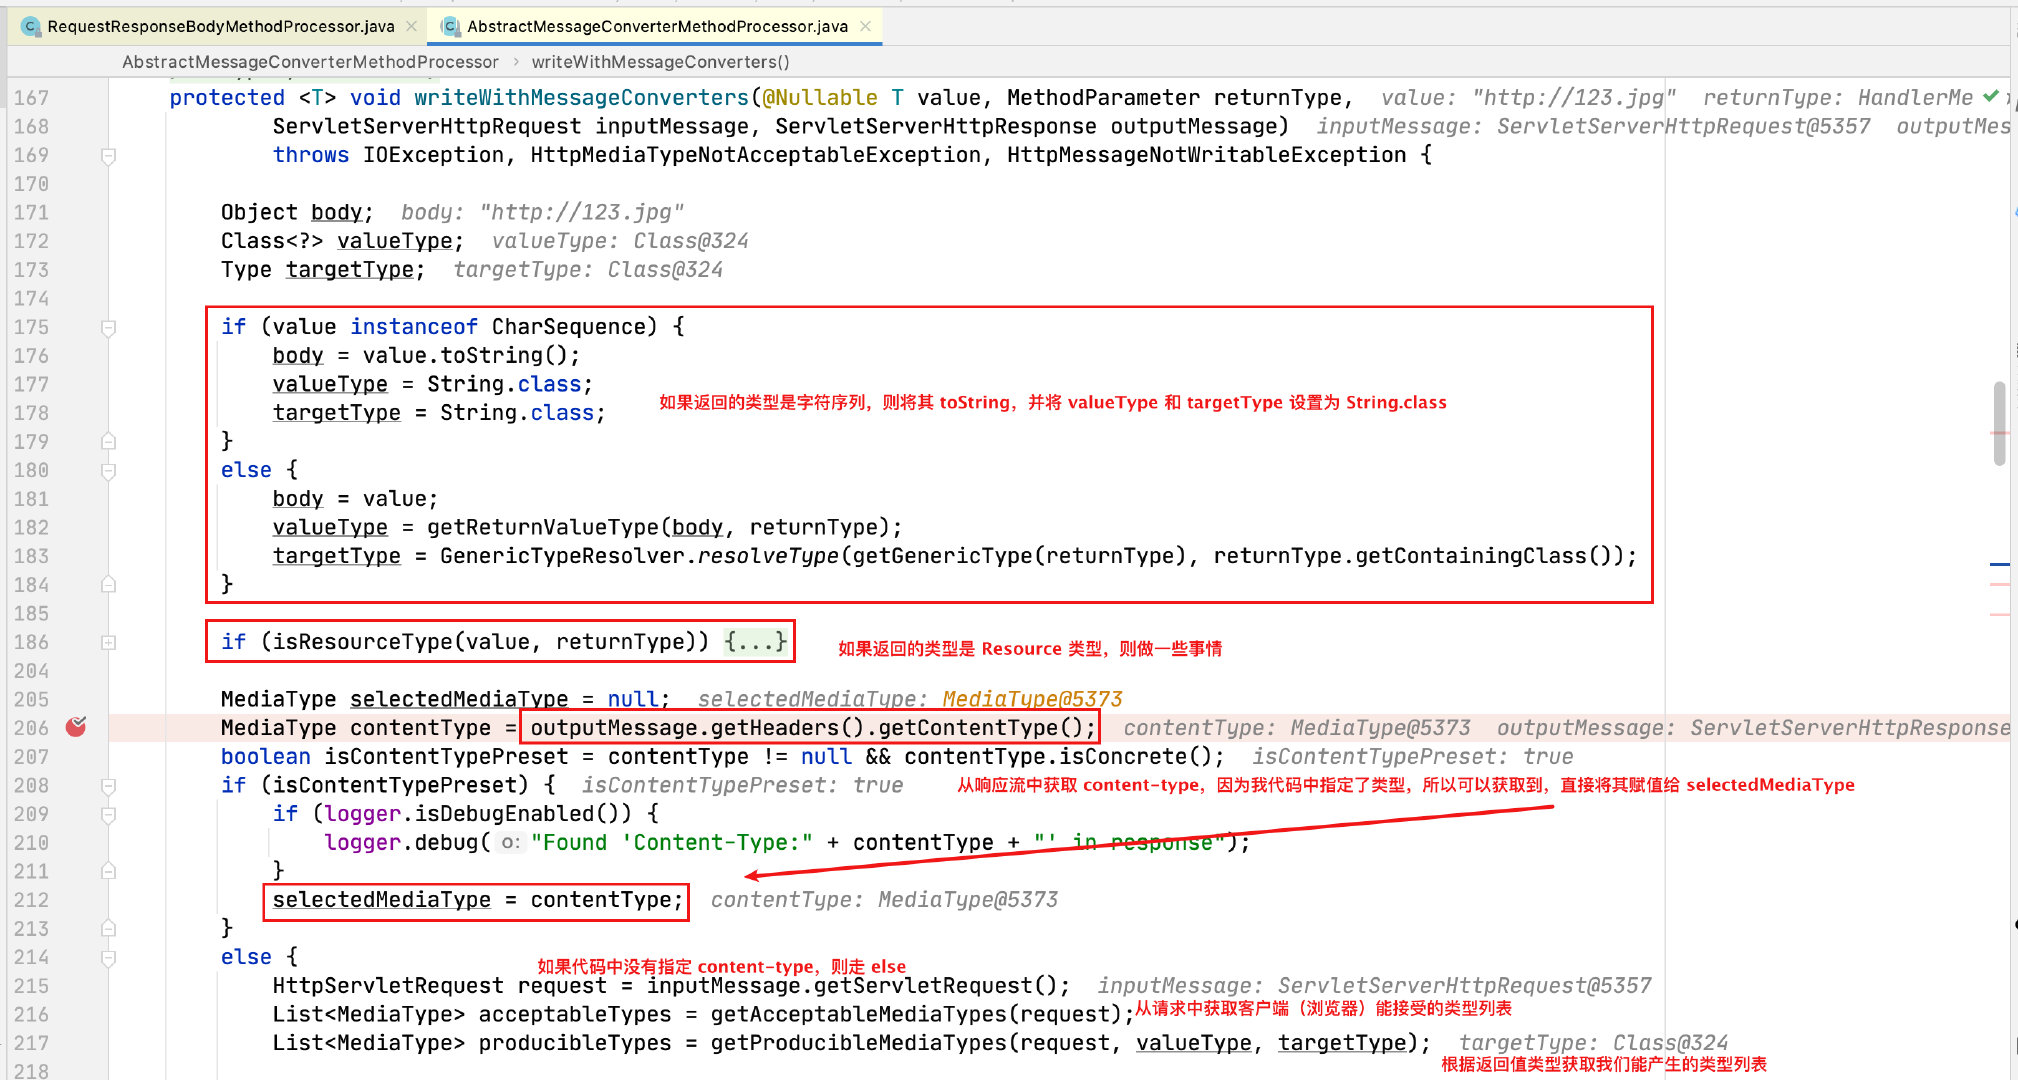Click isResourceType call on line 186
This screenshot has width=2018, height=1080.
pos(362,642)
